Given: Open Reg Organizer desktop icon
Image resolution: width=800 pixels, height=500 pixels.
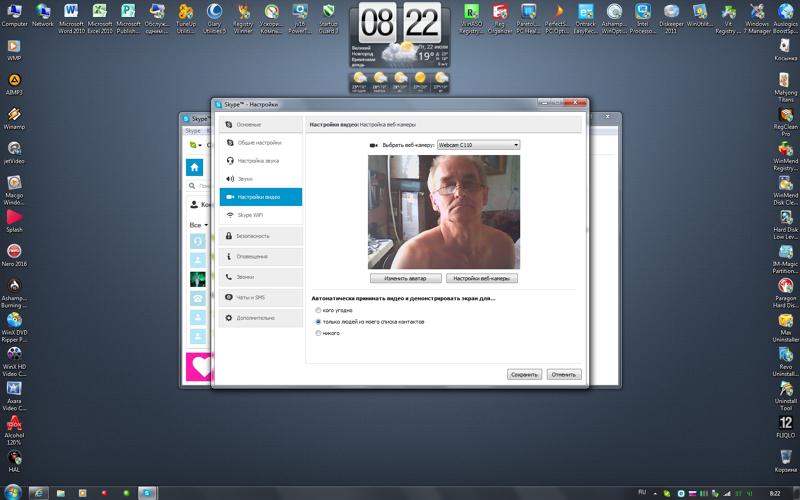Looking at the screenshot, I should [x=500, y=18].
